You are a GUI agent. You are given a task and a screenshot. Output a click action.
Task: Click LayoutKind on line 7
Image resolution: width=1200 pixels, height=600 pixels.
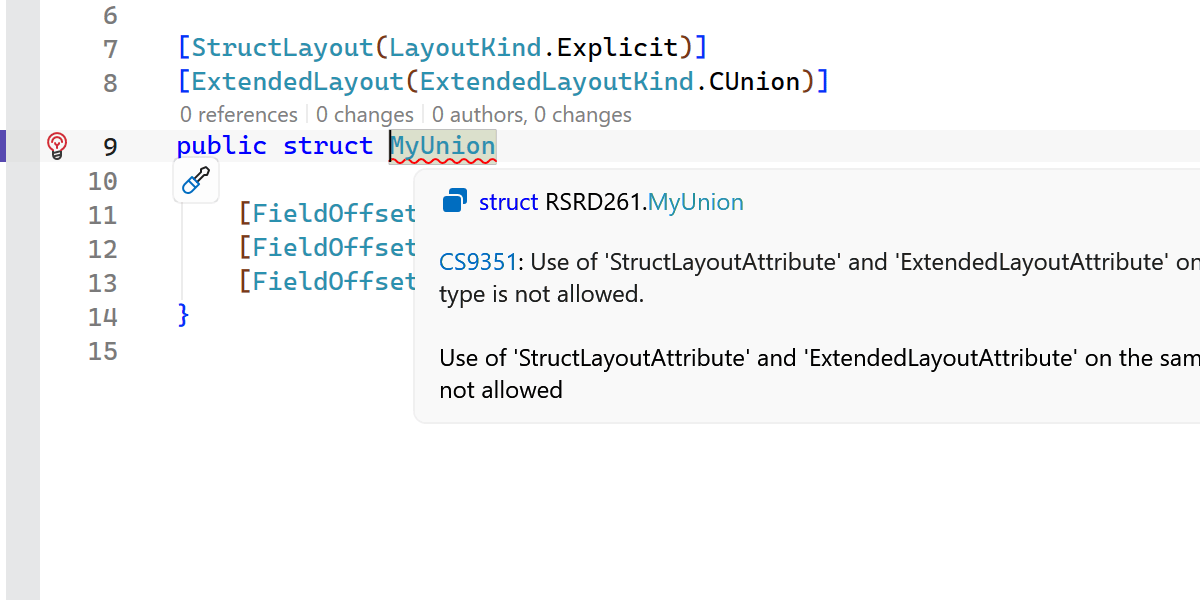[467, 47]
